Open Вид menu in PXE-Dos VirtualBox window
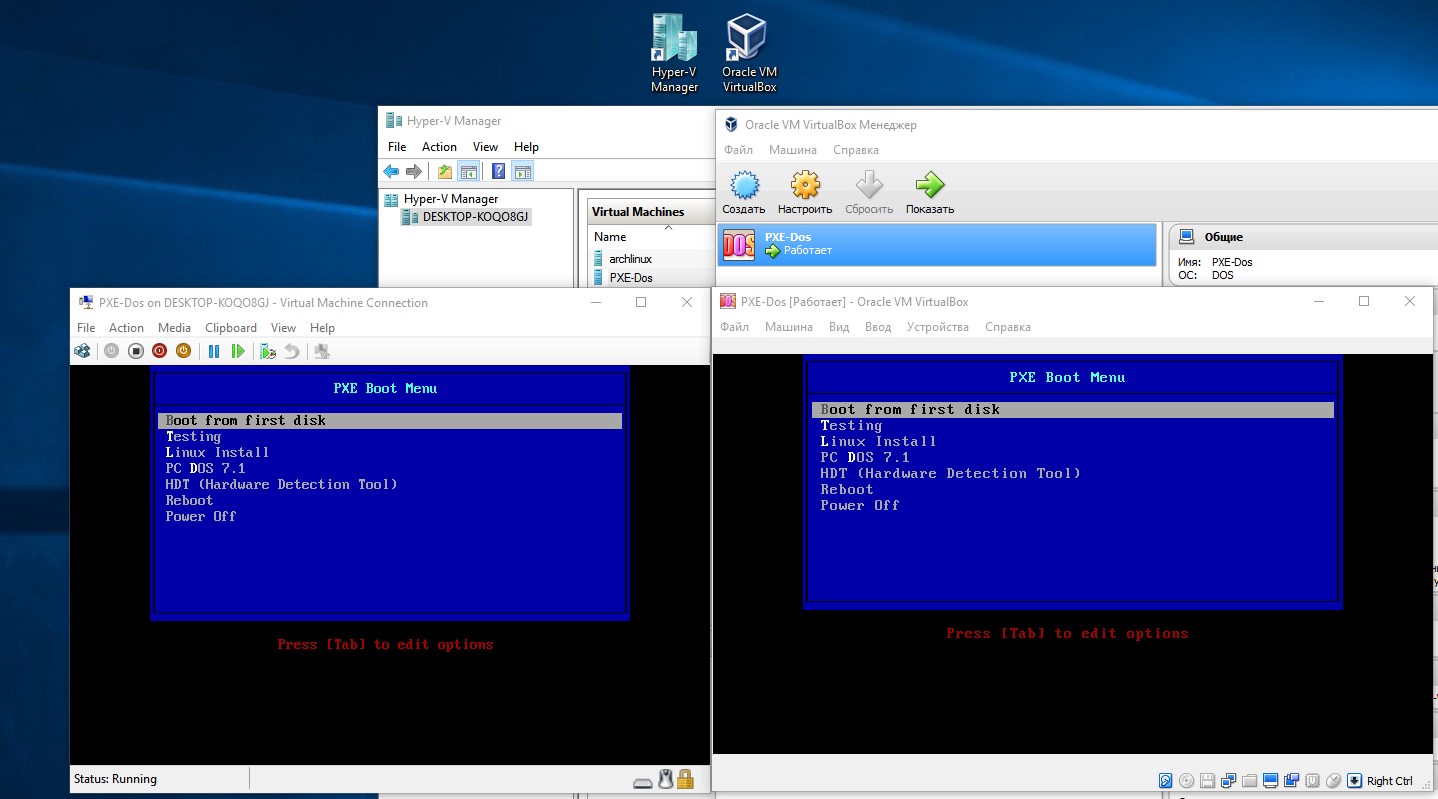1438x799 pixels. point(839,327)
